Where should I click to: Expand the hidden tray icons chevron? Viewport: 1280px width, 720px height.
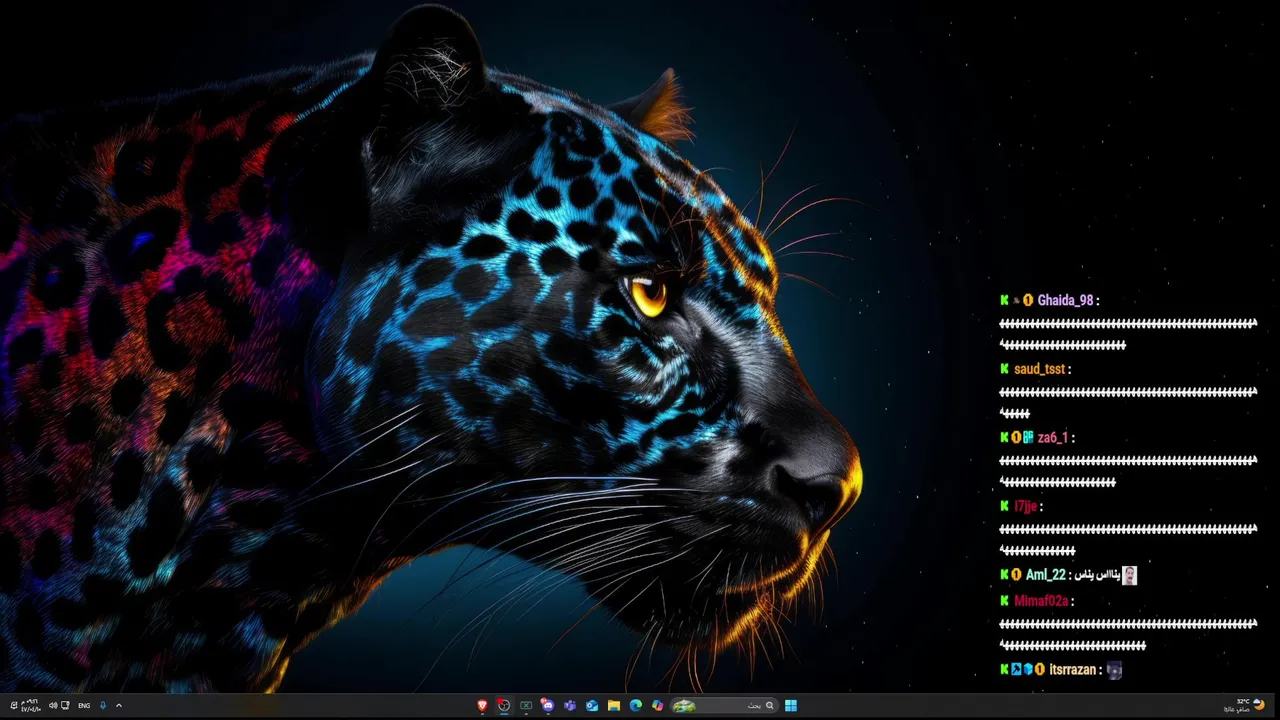[119, 705]
